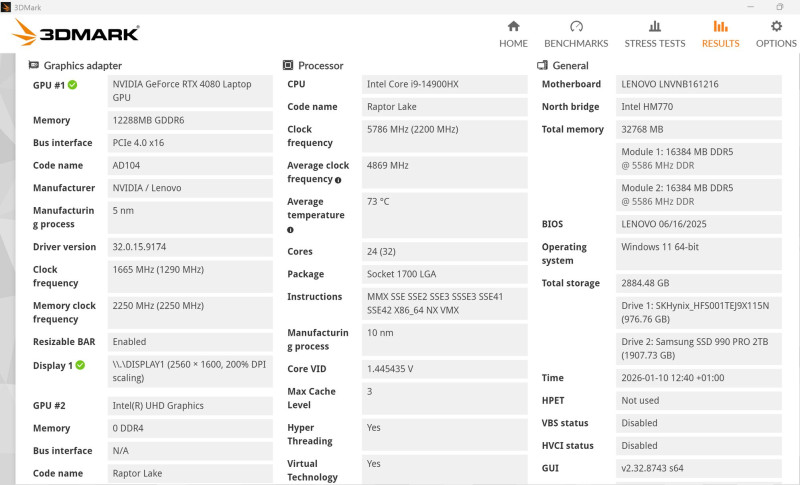Click the Socket 1700 LGA value
Screen dimensions: 800x485
tap(444, 274)
